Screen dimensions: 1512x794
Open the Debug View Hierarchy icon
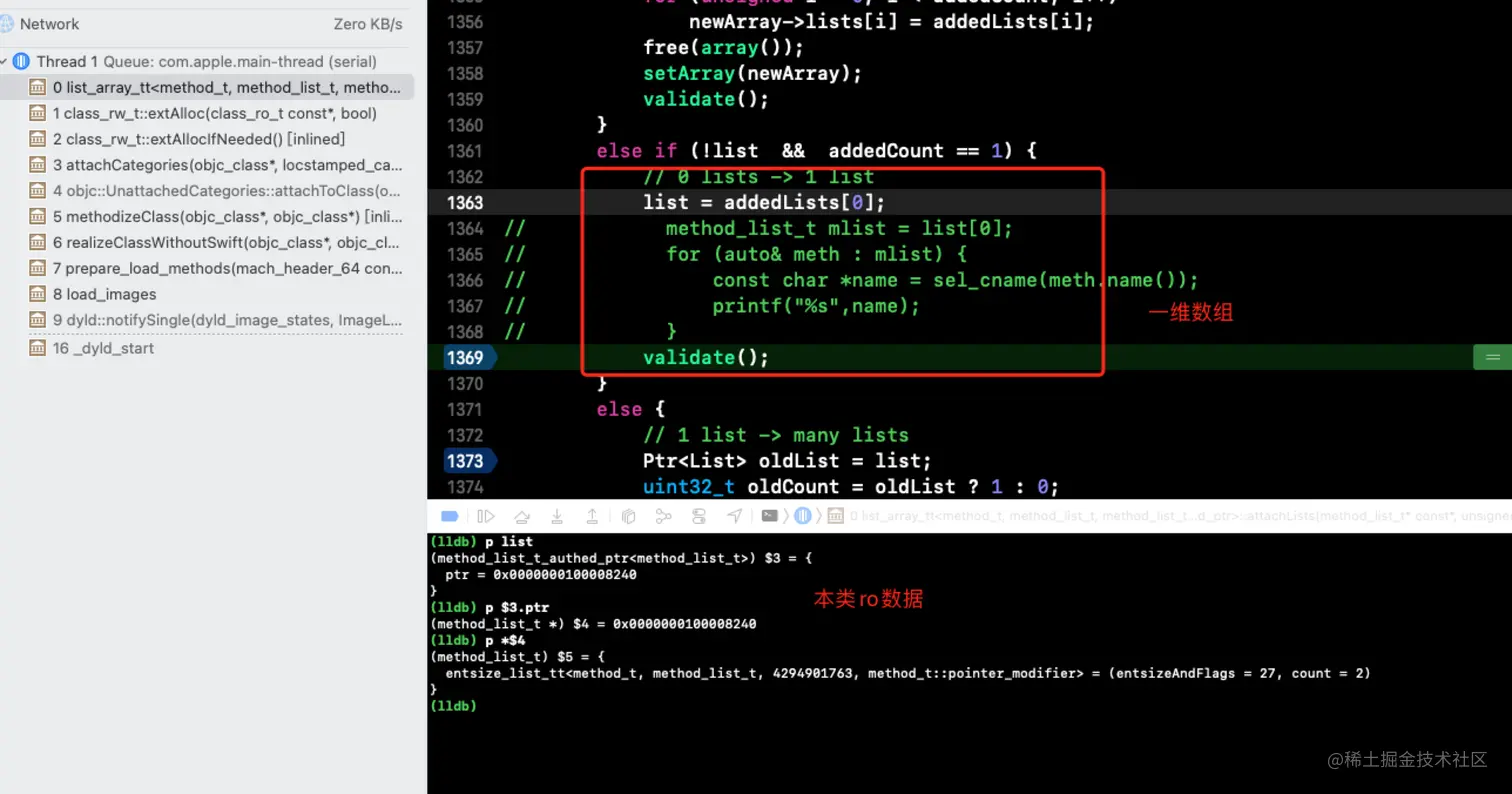628,516
